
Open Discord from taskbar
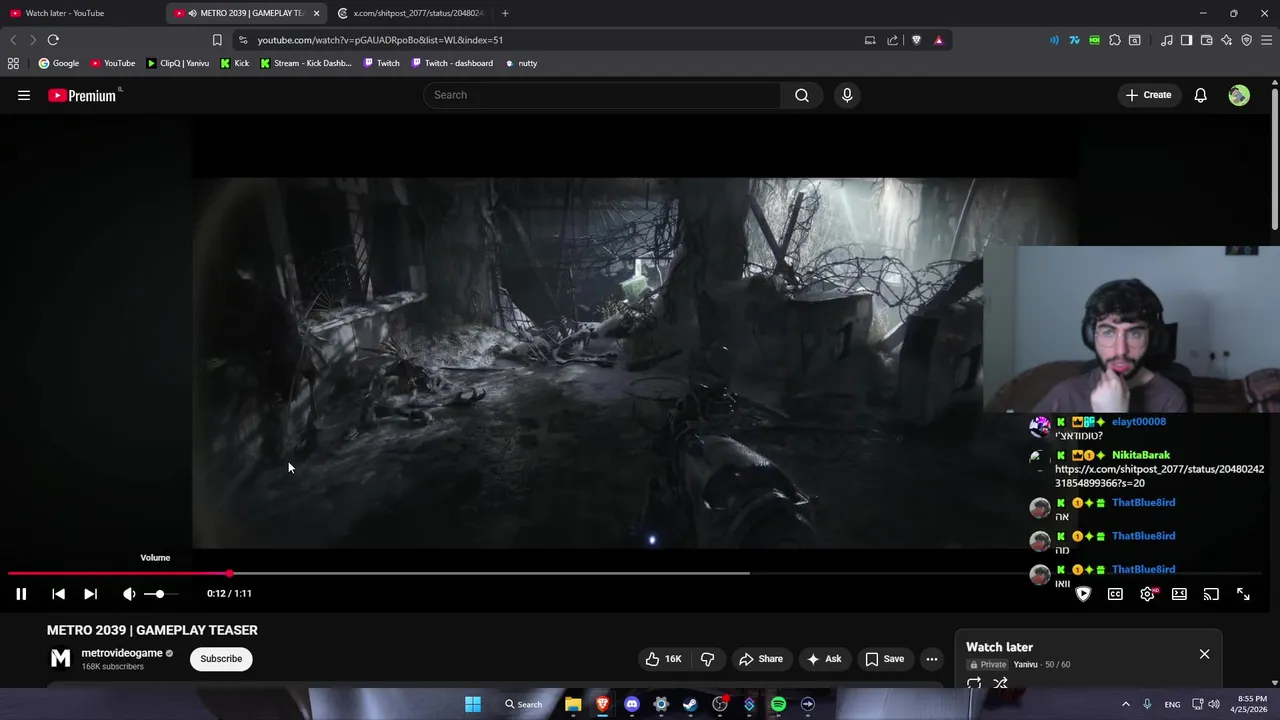(x=631, y=704)
